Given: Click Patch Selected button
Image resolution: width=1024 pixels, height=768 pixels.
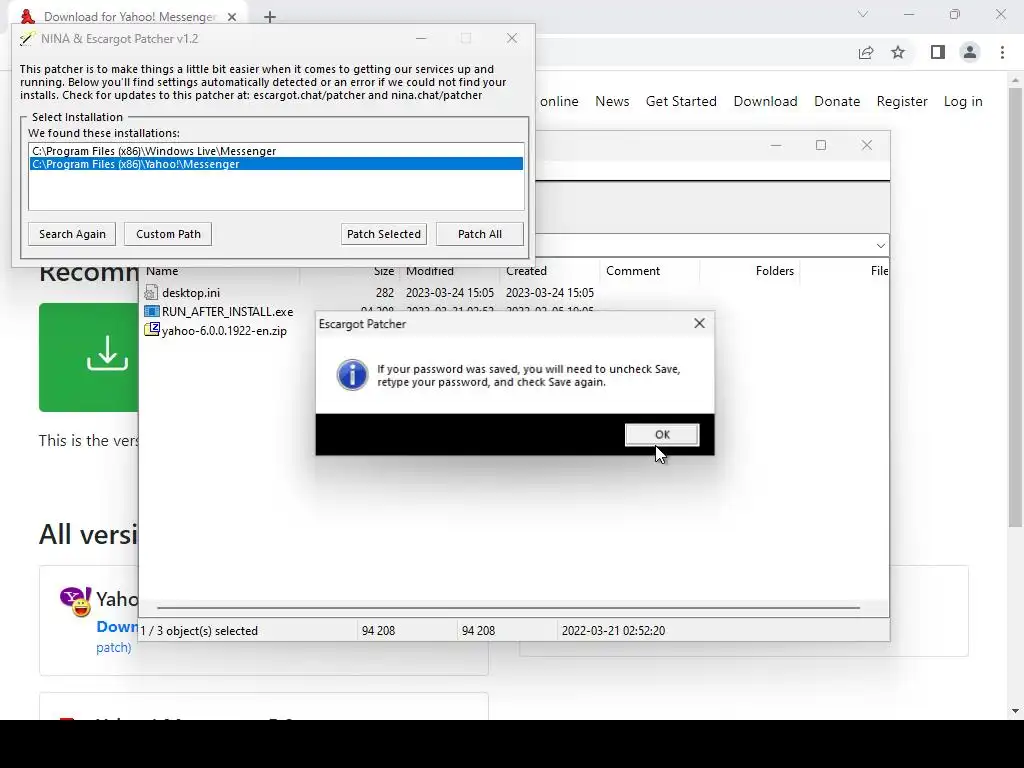Looking at the screenshot, I should click(x=383, y=234).
